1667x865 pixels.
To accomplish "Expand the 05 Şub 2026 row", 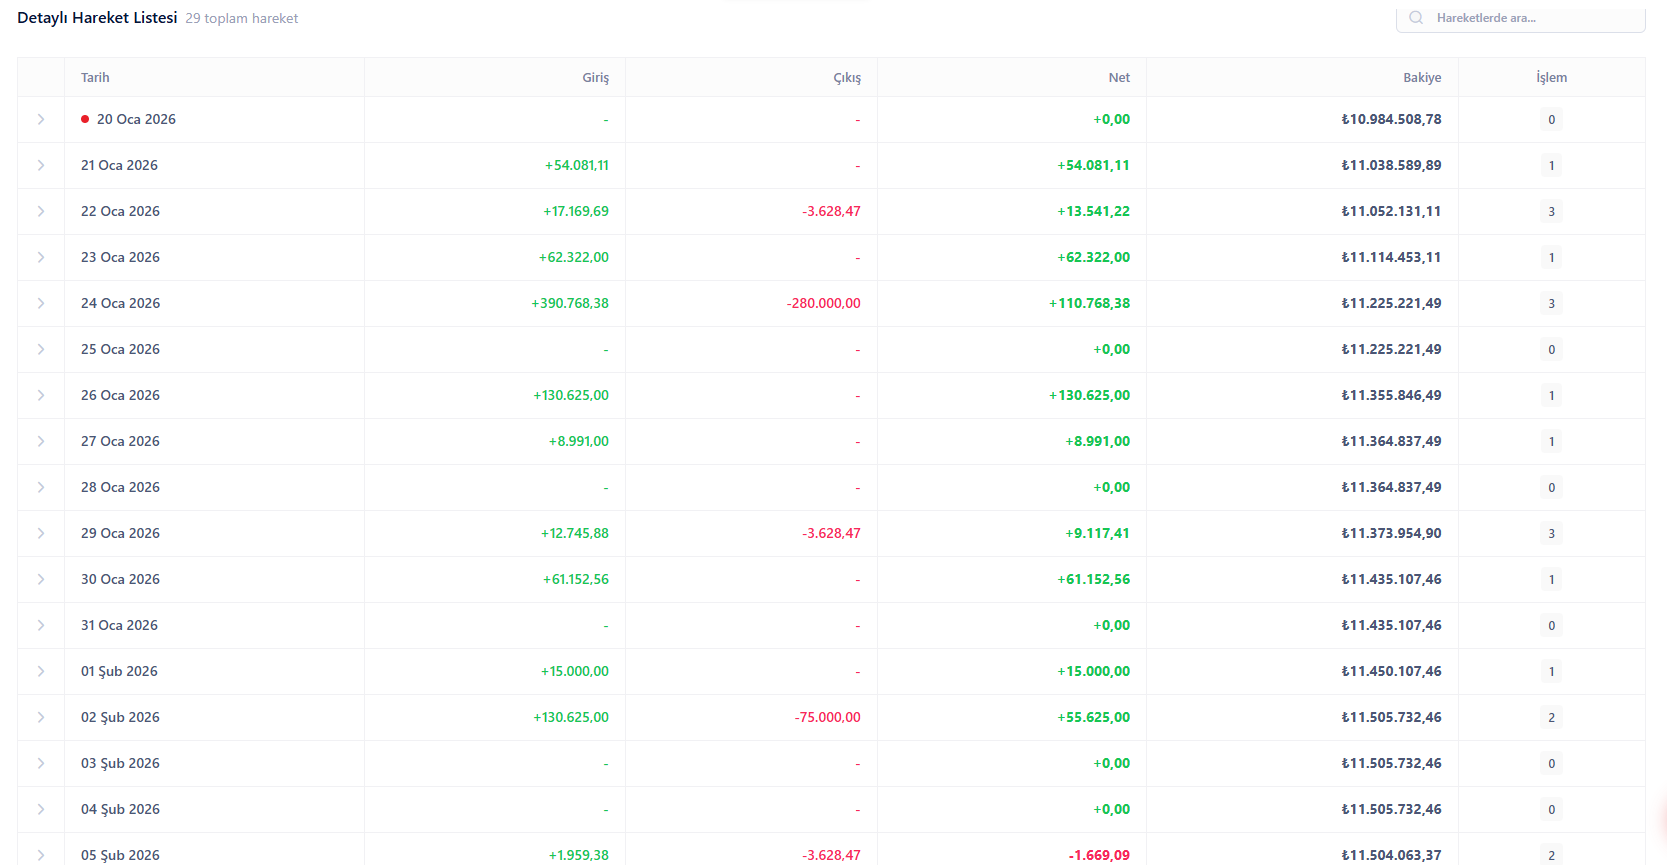I will (x=41, y=855).
